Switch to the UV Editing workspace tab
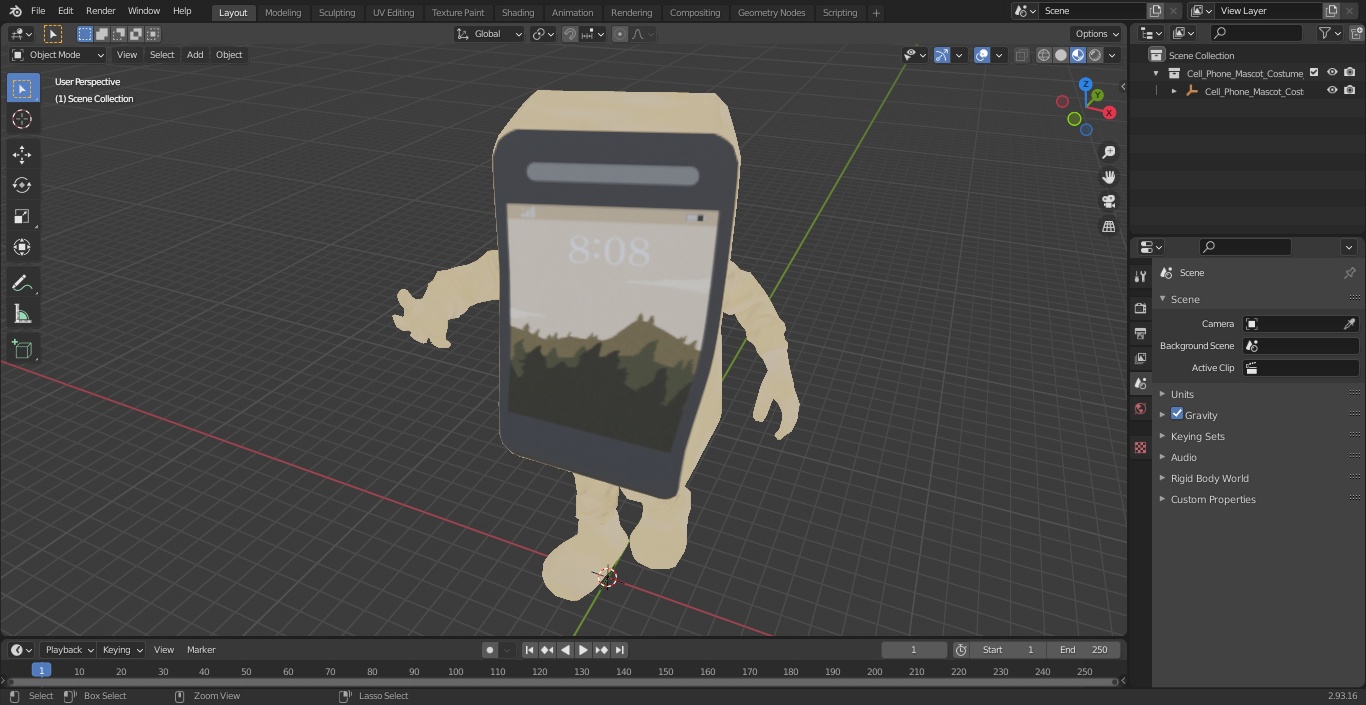 tap(393, 12)
